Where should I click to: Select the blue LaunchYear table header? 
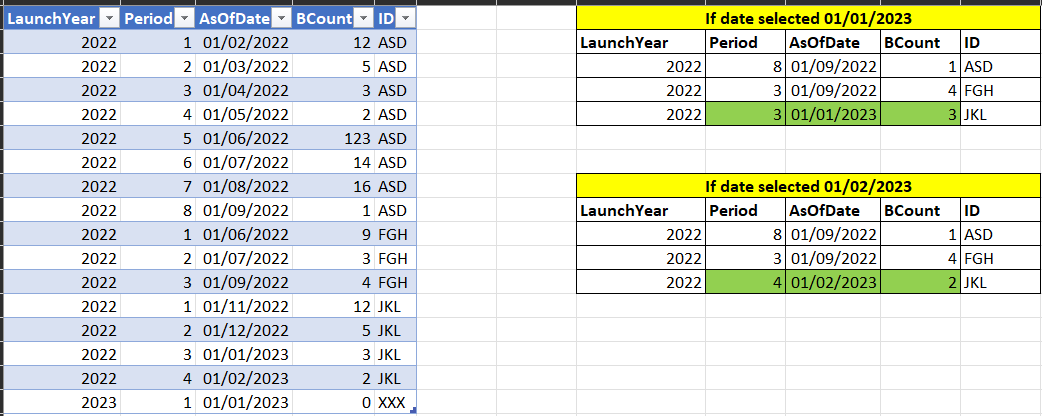62,19
